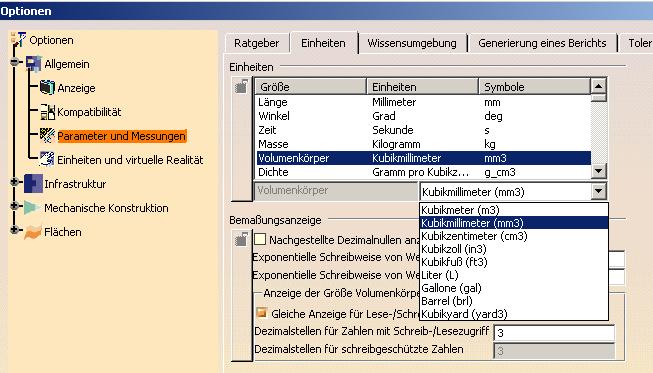Choose Kubikmeter (m3) from the list

point(514,210)
